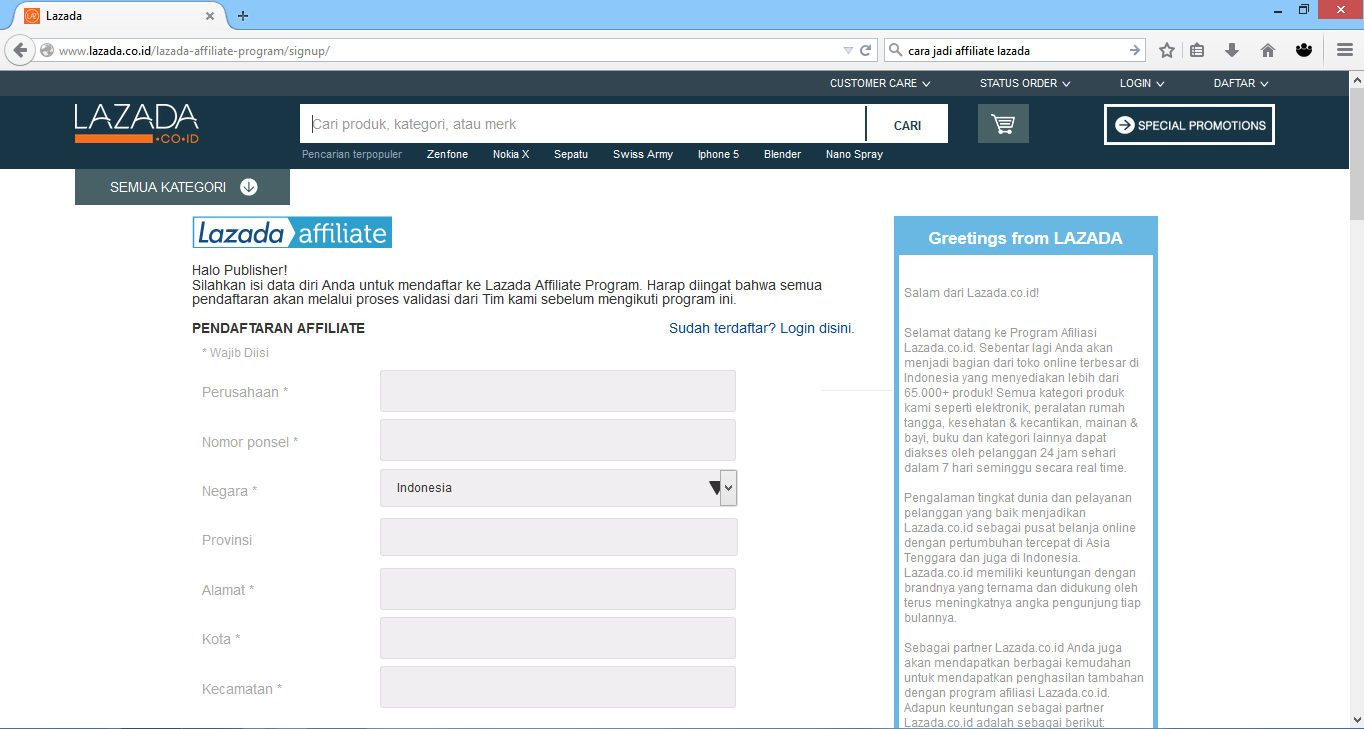Open the Semua Kategori menu
The image size is (1364, 729).
[182, 187]
